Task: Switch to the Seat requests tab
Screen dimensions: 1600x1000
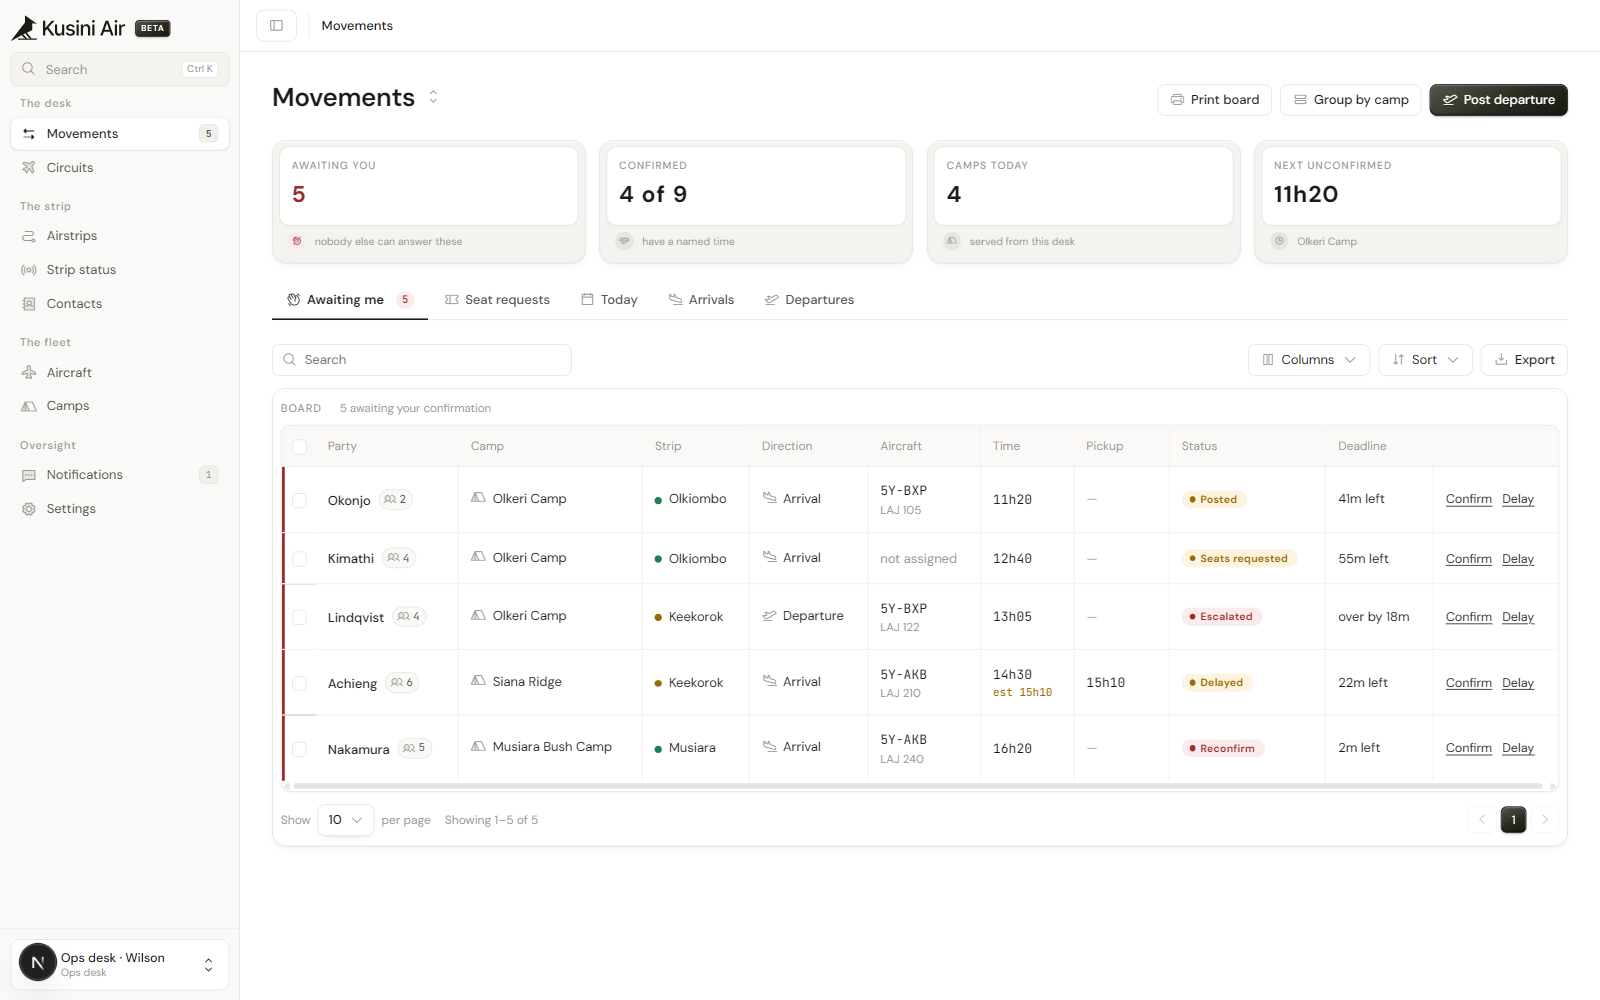Action: (x=497, y=300)
